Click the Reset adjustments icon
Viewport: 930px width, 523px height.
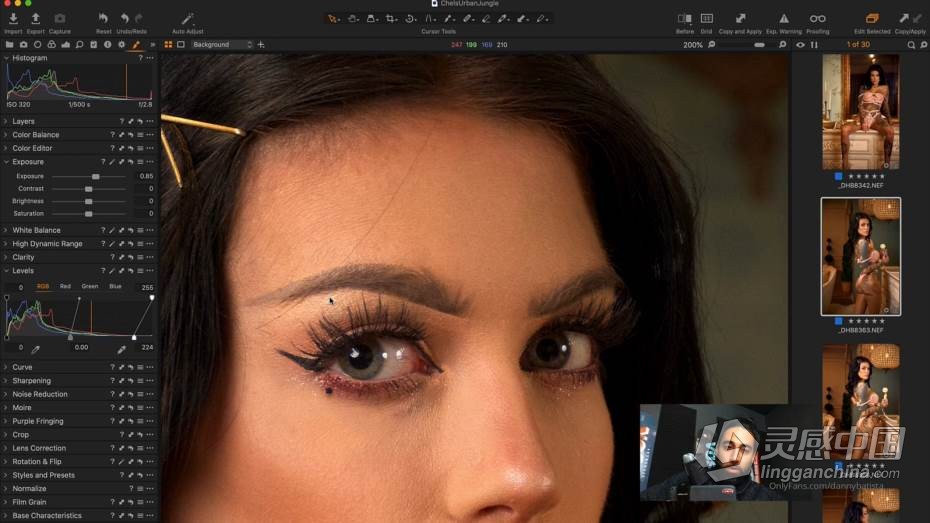pos(103,19)
